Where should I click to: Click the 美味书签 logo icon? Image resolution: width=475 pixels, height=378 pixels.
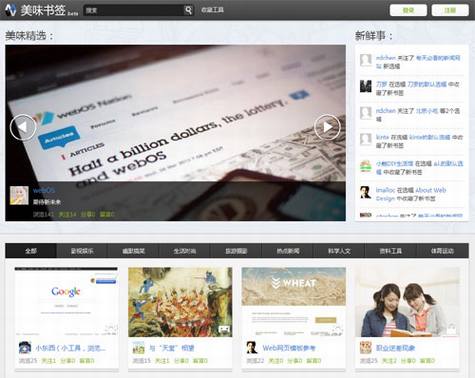point(11,10)
